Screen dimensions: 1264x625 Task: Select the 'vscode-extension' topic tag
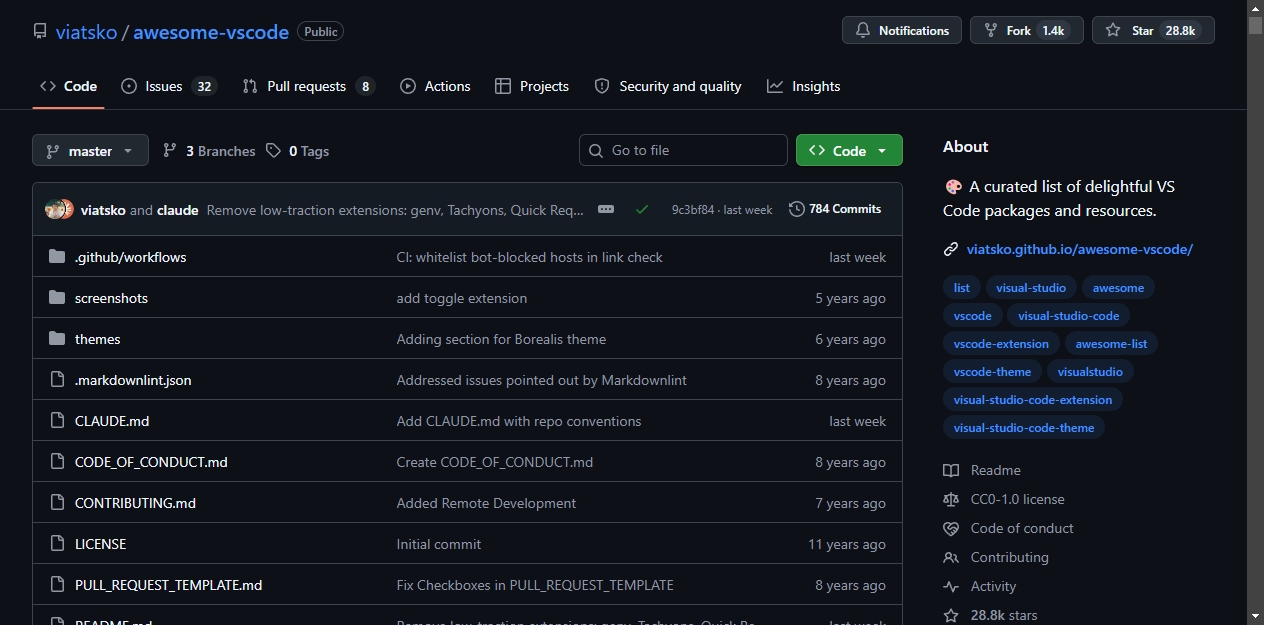(x=1001, y=343)
